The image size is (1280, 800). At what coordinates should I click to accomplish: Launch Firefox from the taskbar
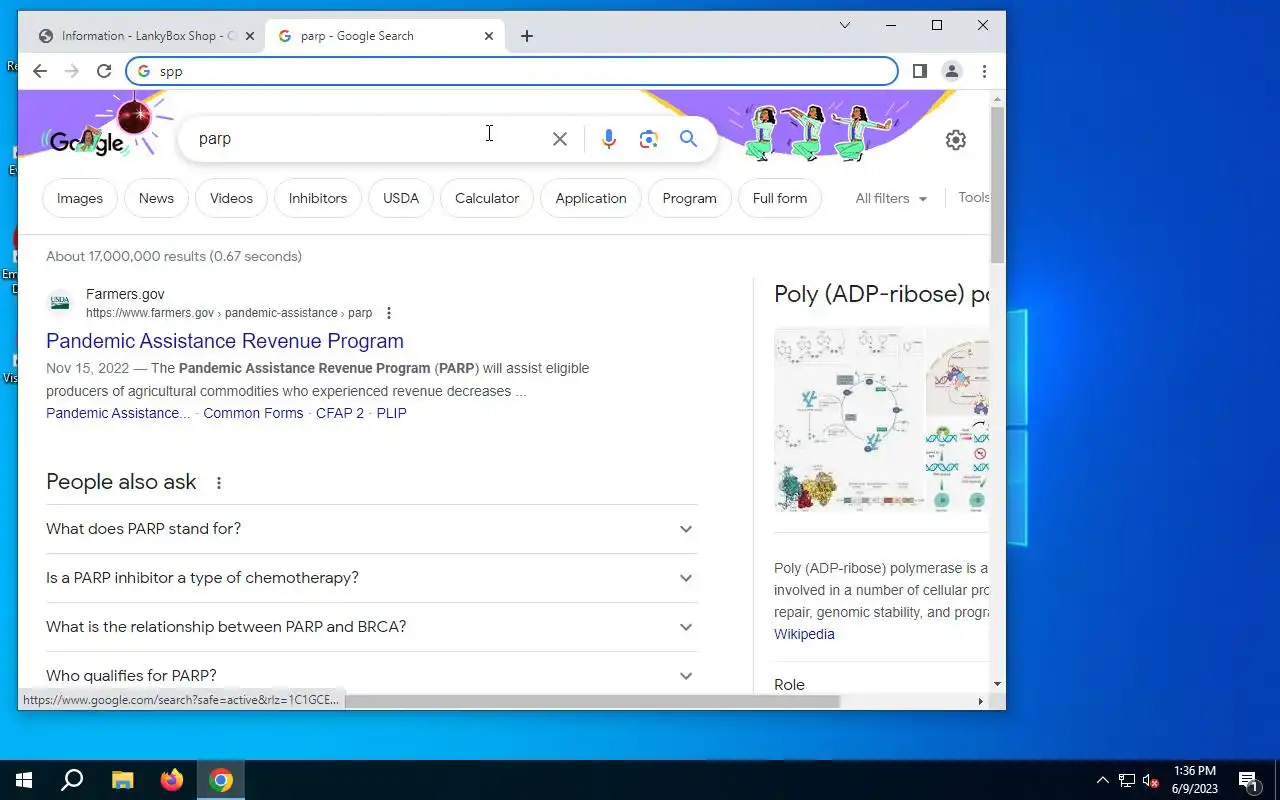pyautogui.click(x=172, y=780)
